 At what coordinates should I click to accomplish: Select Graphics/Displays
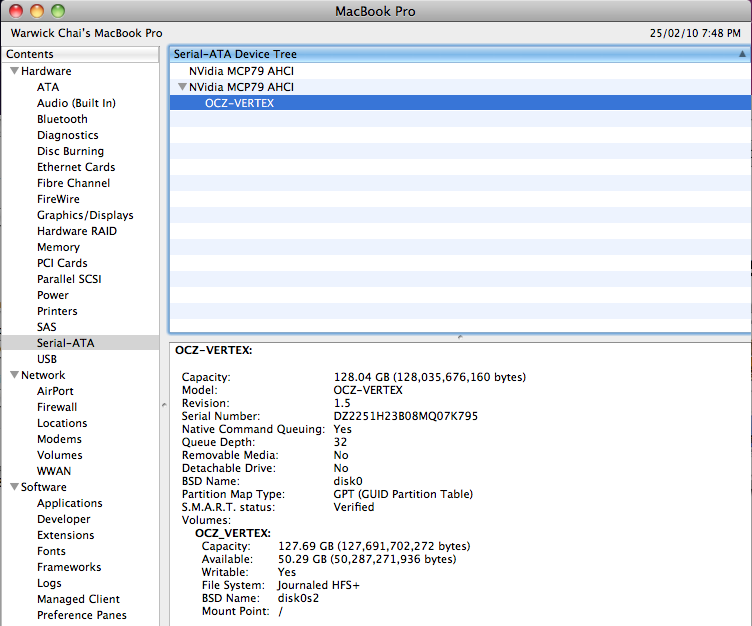(85, 215)
